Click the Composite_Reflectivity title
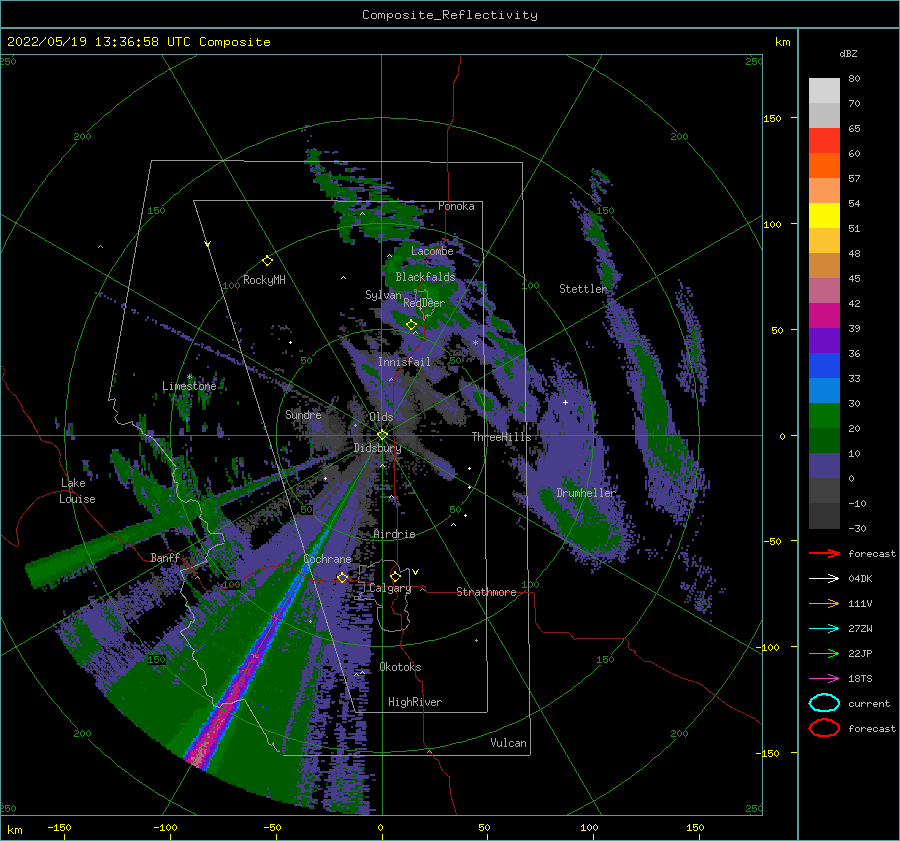 click(450, 15)
